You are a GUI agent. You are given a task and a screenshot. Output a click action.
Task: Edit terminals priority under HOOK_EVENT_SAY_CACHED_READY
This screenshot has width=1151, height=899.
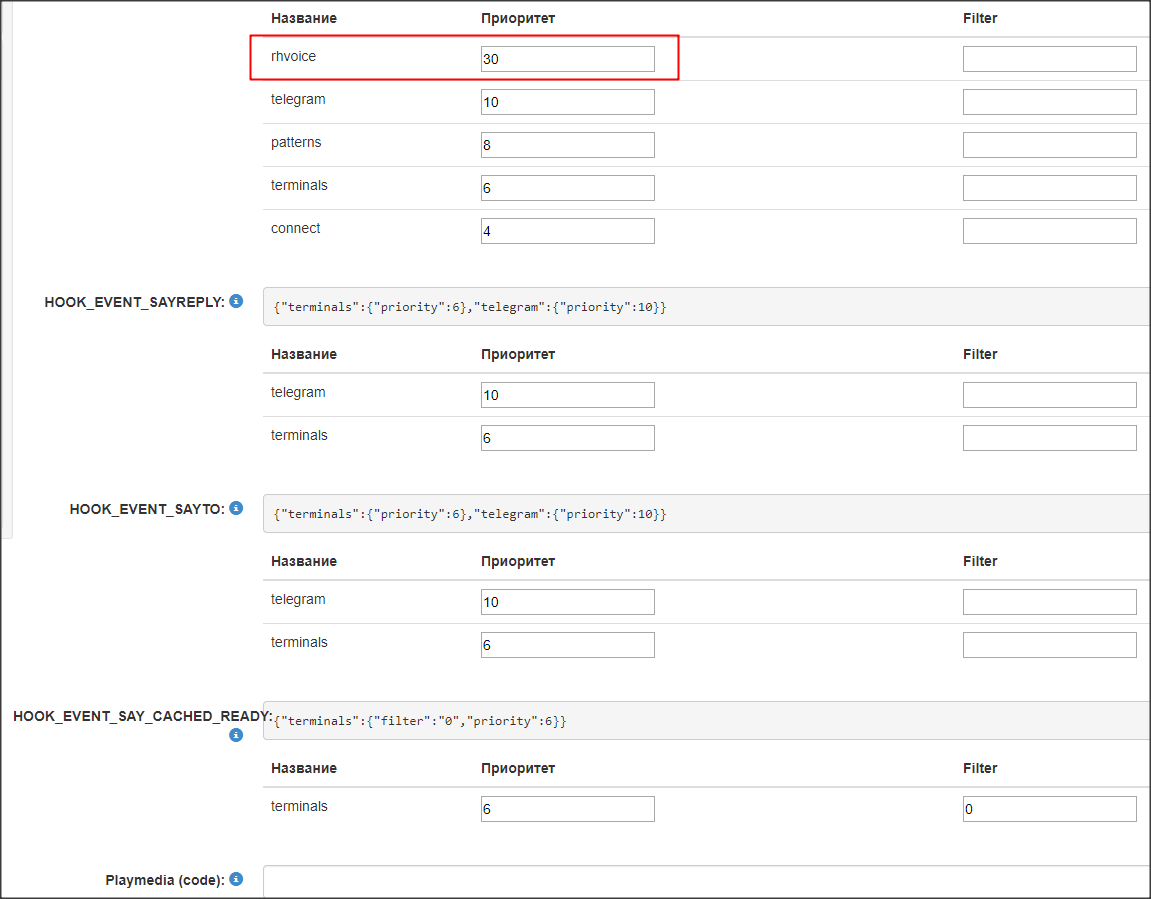click(x=567, y=809)
